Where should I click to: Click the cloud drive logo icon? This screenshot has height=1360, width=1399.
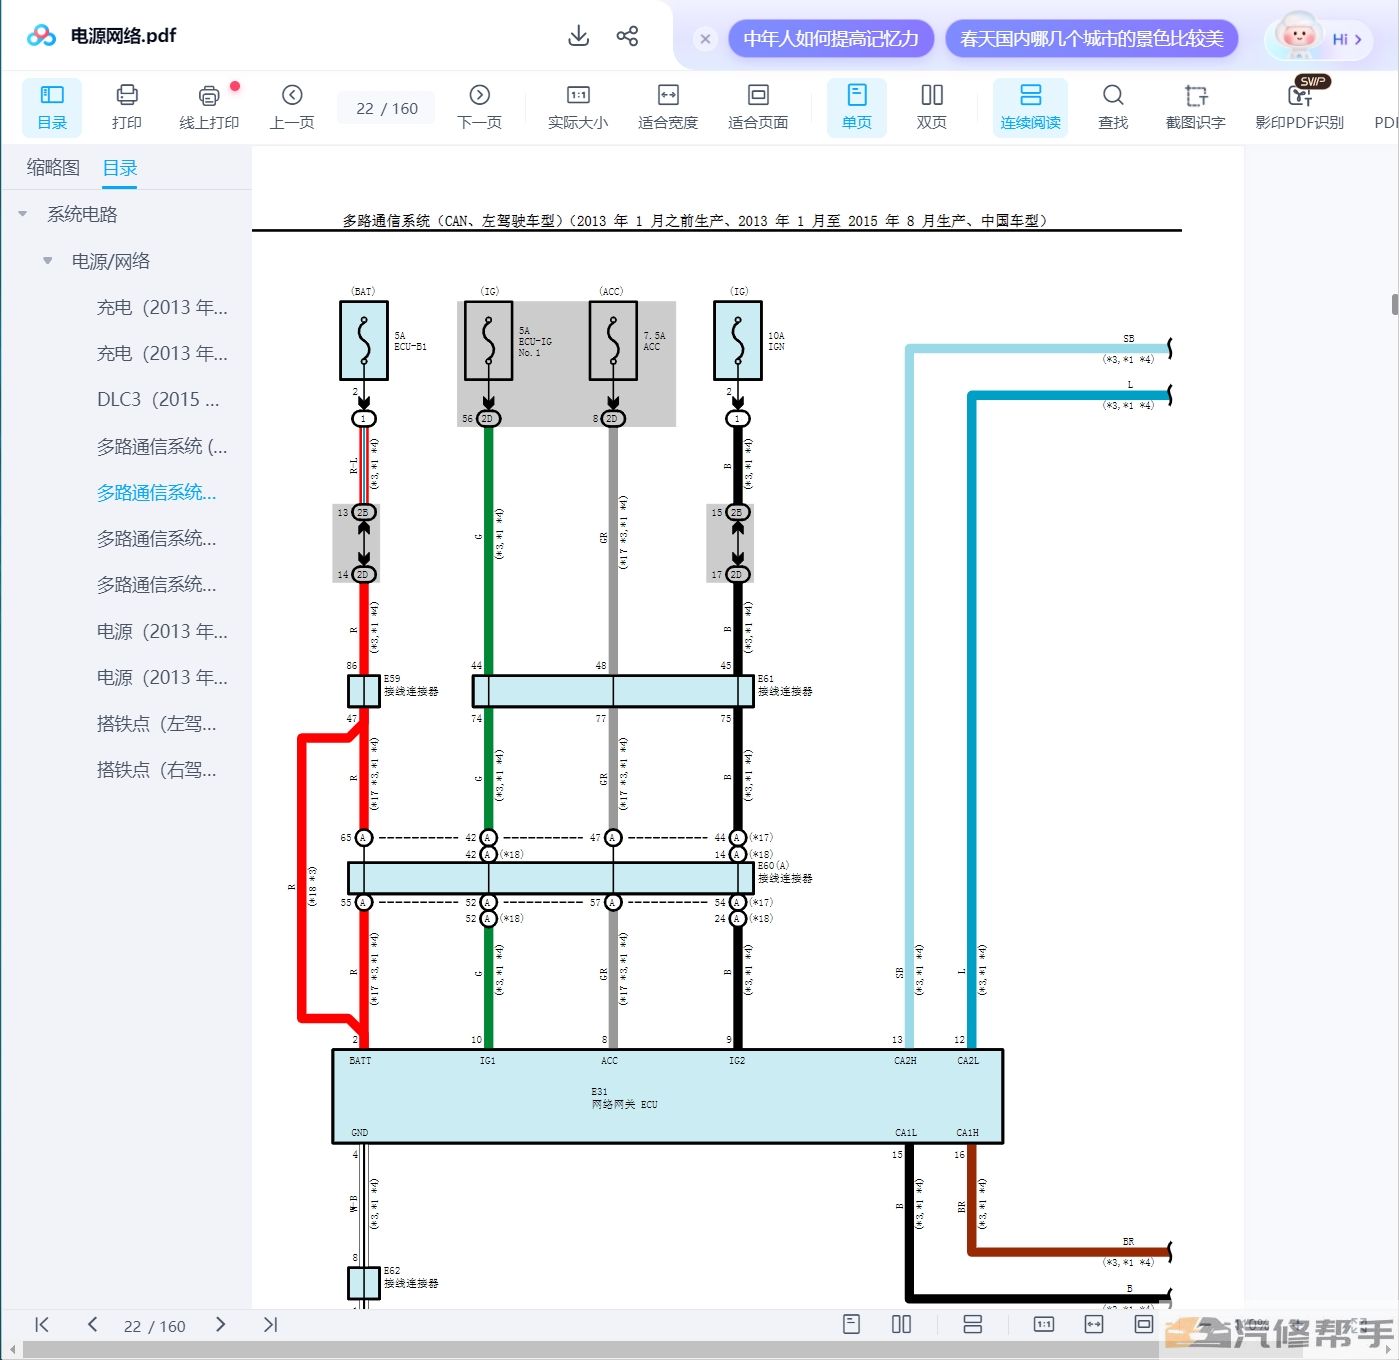coord(41,36)
